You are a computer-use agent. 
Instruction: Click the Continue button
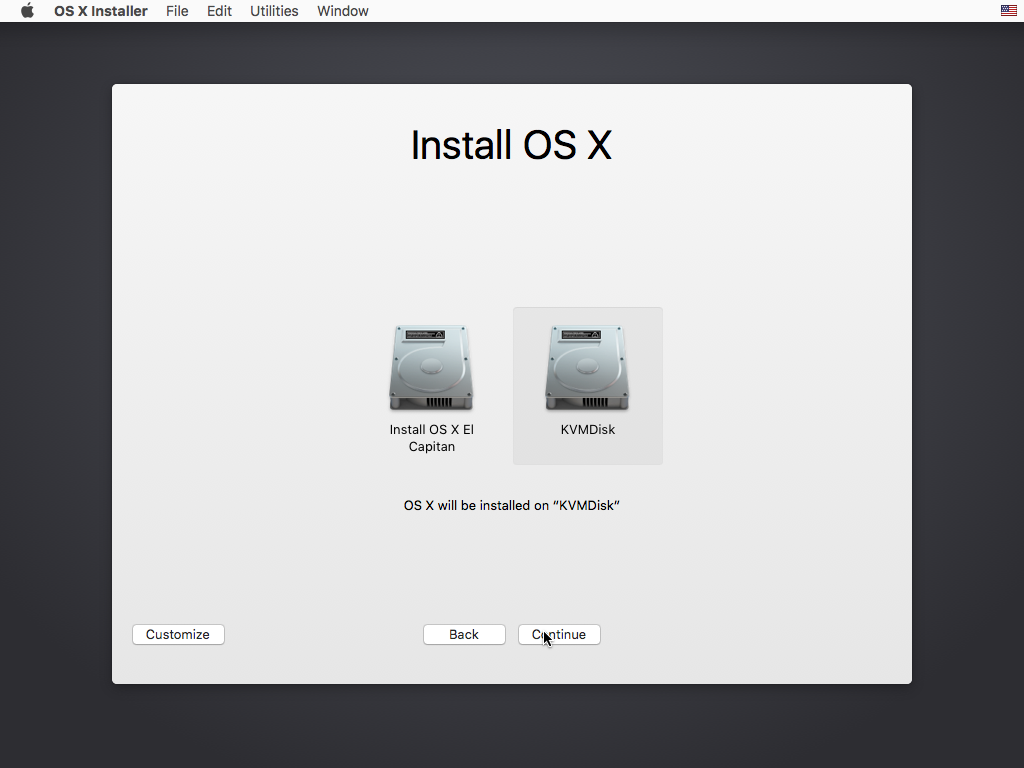pos(558,634)
